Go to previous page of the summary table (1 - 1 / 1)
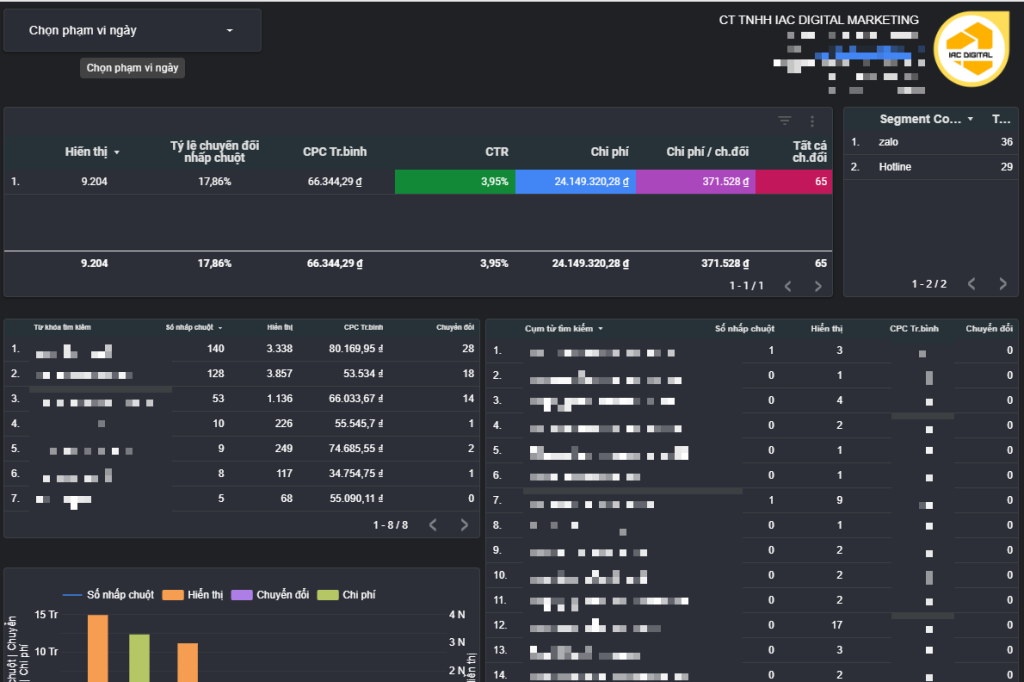 point(788,286)
